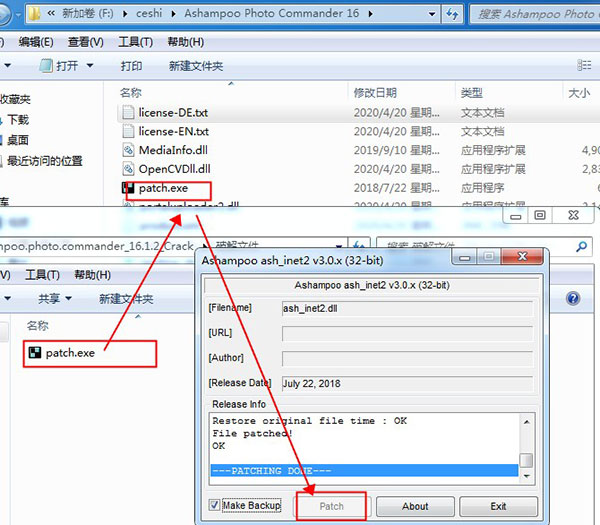
Task: Click the empty Author field
Action: 407,359
